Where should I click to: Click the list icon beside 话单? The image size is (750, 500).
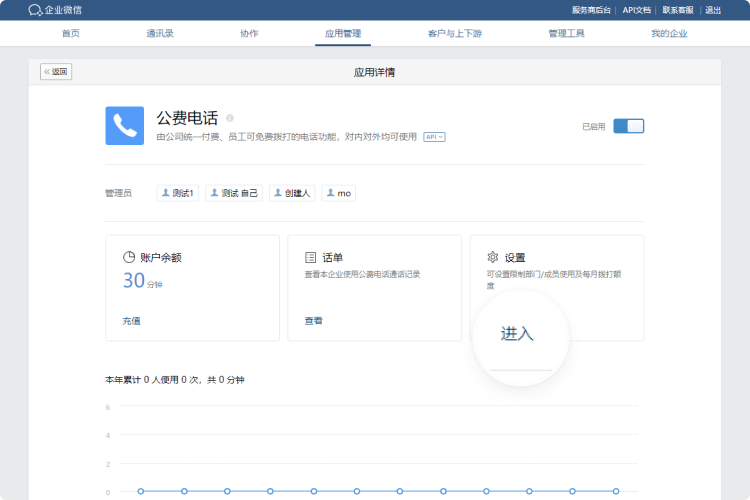point(310,257)
